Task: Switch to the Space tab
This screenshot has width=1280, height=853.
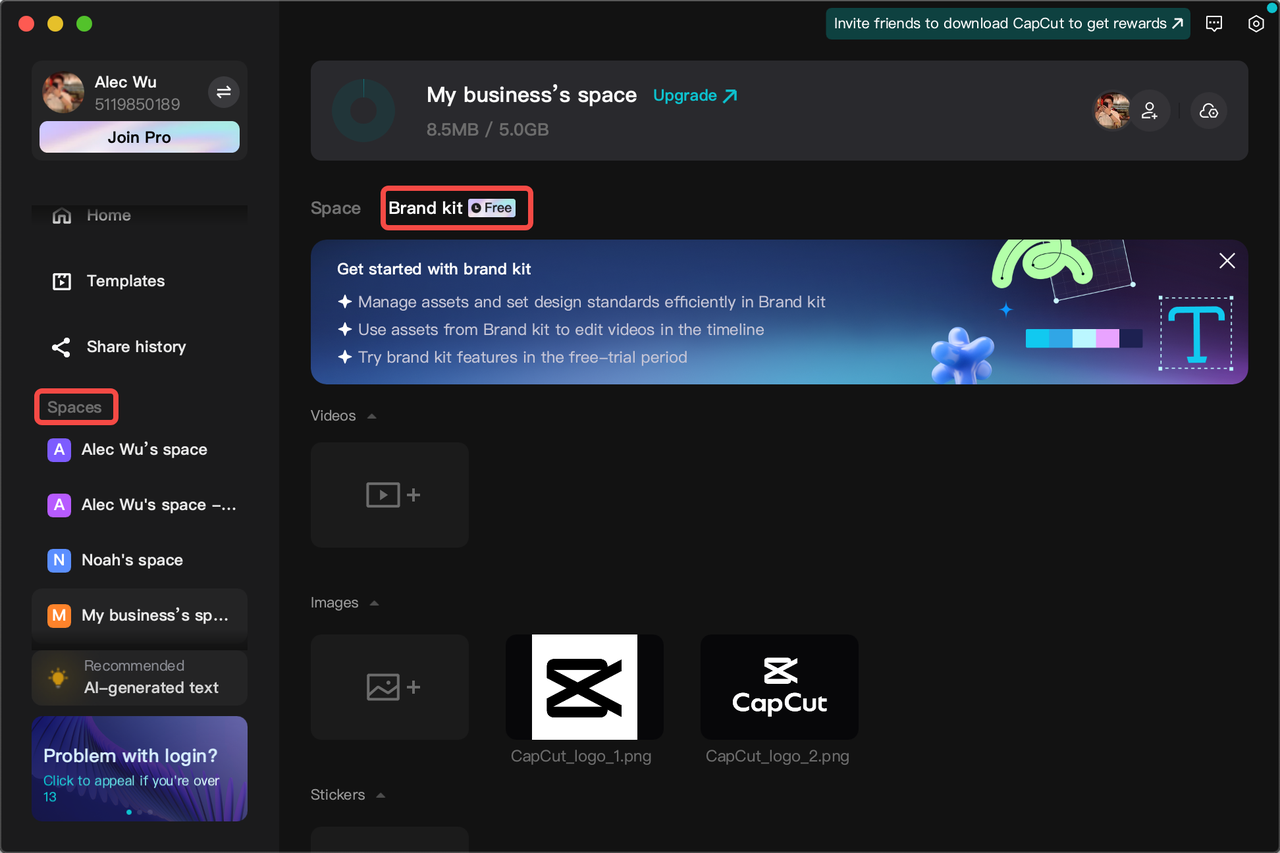Action: point(336,208)
